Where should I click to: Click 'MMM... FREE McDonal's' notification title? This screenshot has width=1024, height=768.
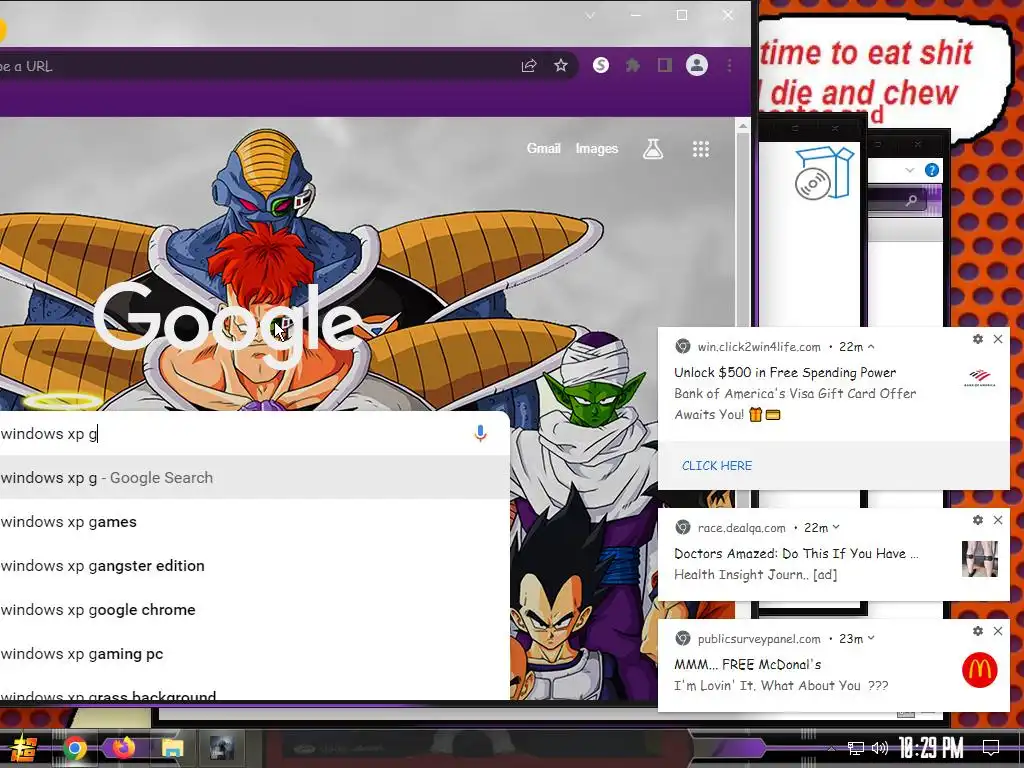[748, 665]
